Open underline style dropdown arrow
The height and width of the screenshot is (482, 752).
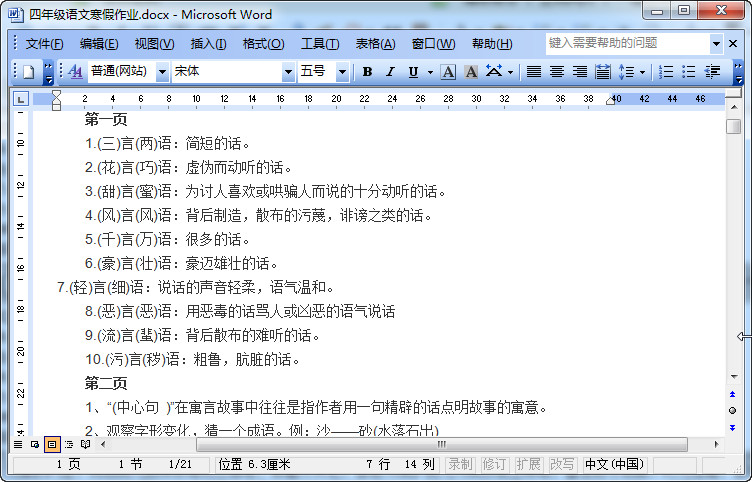(x=430, y=72)
